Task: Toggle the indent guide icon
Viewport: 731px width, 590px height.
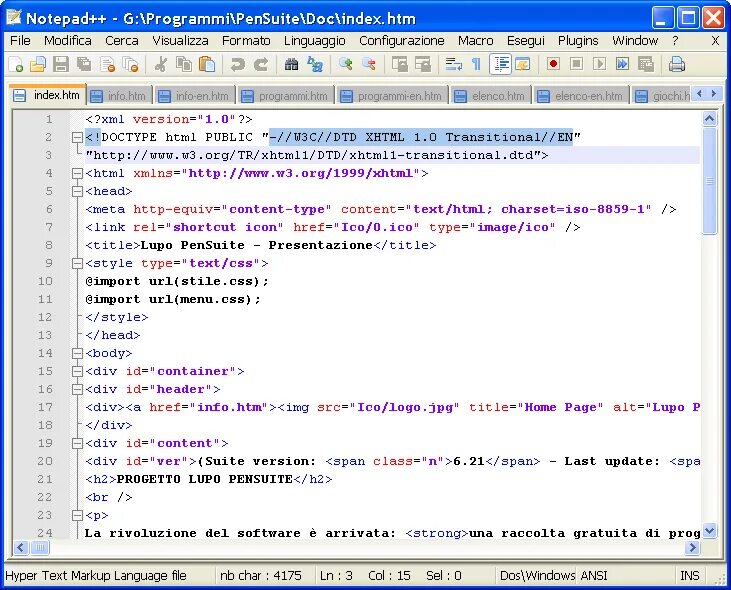Action: (x=501, y=64)
